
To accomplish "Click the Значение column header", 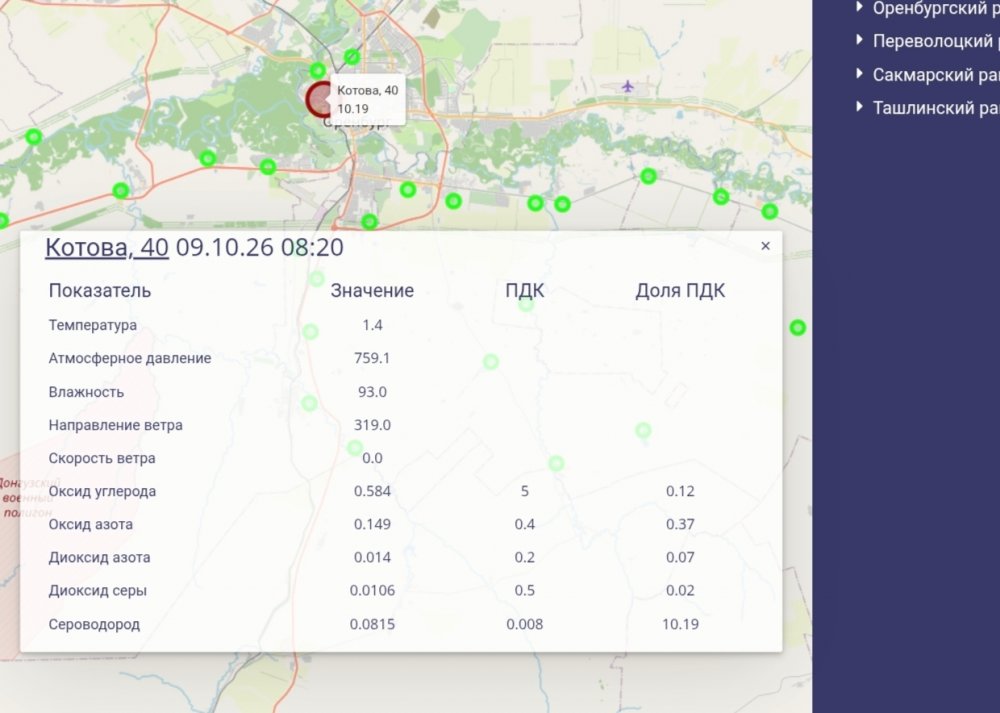I will click(x=372, y=291).
